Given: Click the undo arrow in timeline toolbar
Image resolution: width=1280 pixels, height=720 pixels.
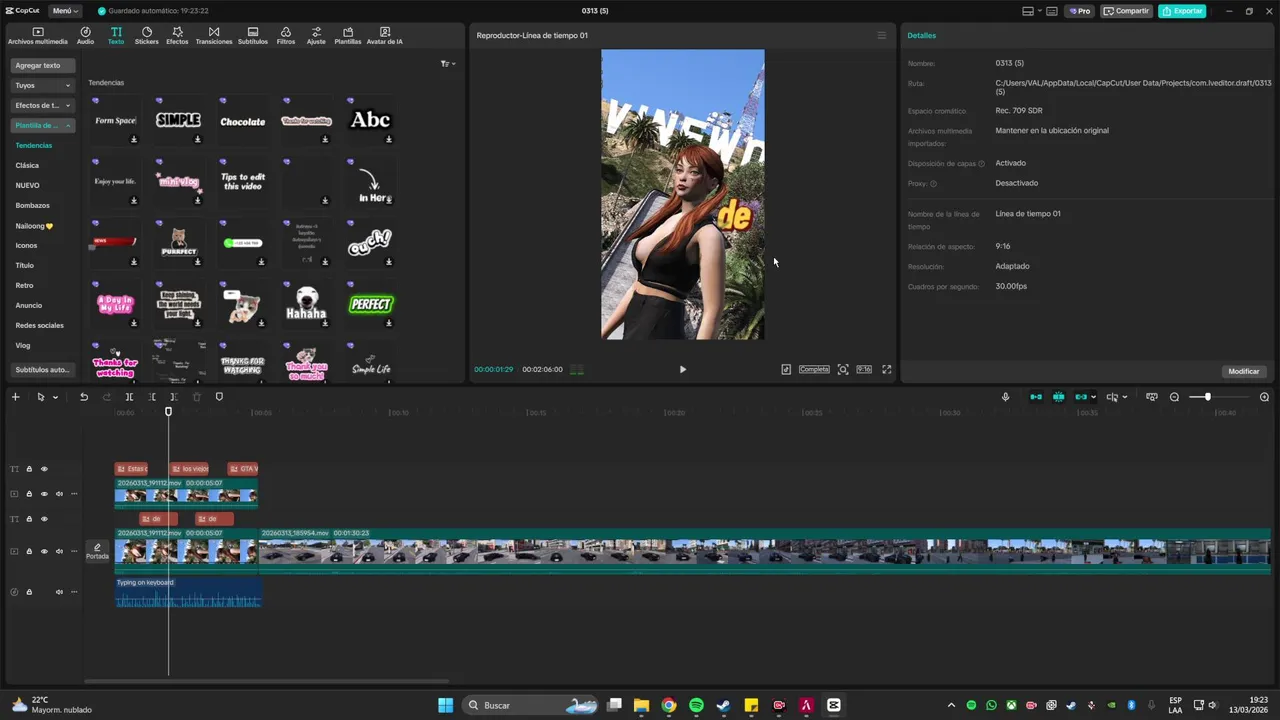Looking at the screenshot, I should coord(84,397).
